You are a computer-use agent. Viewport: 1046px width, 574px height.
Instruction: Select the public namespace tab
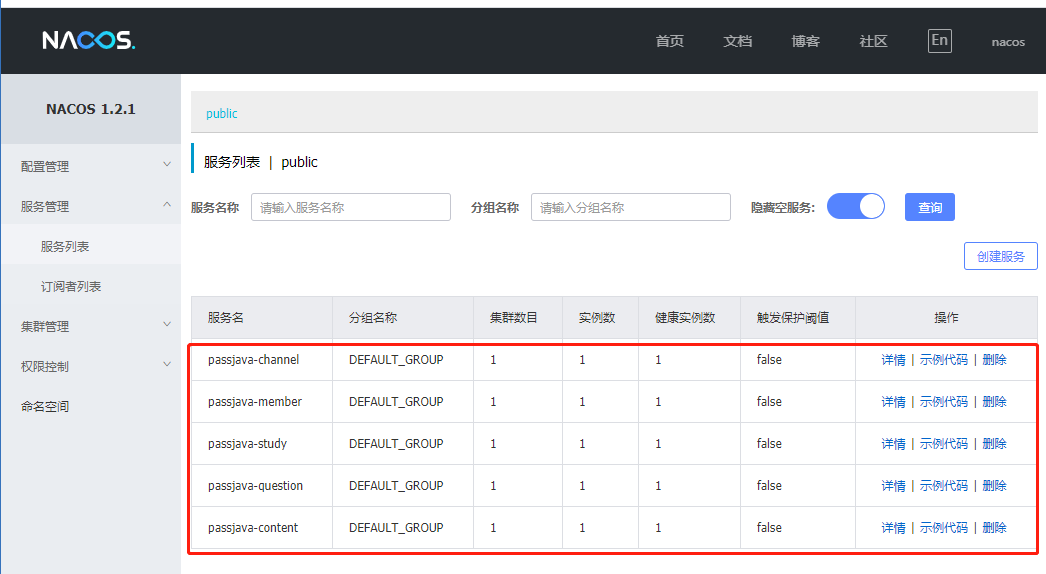click(222, 114)
